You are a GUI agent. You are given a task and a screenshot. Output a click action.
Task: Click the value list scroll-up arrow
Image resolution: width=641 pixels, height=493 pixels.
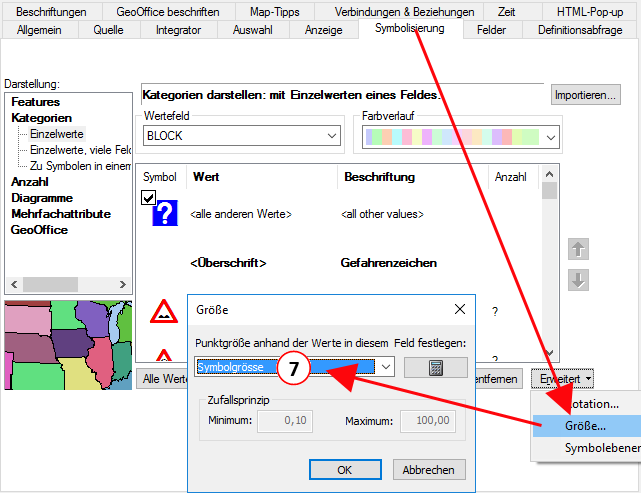click(549, 174)
